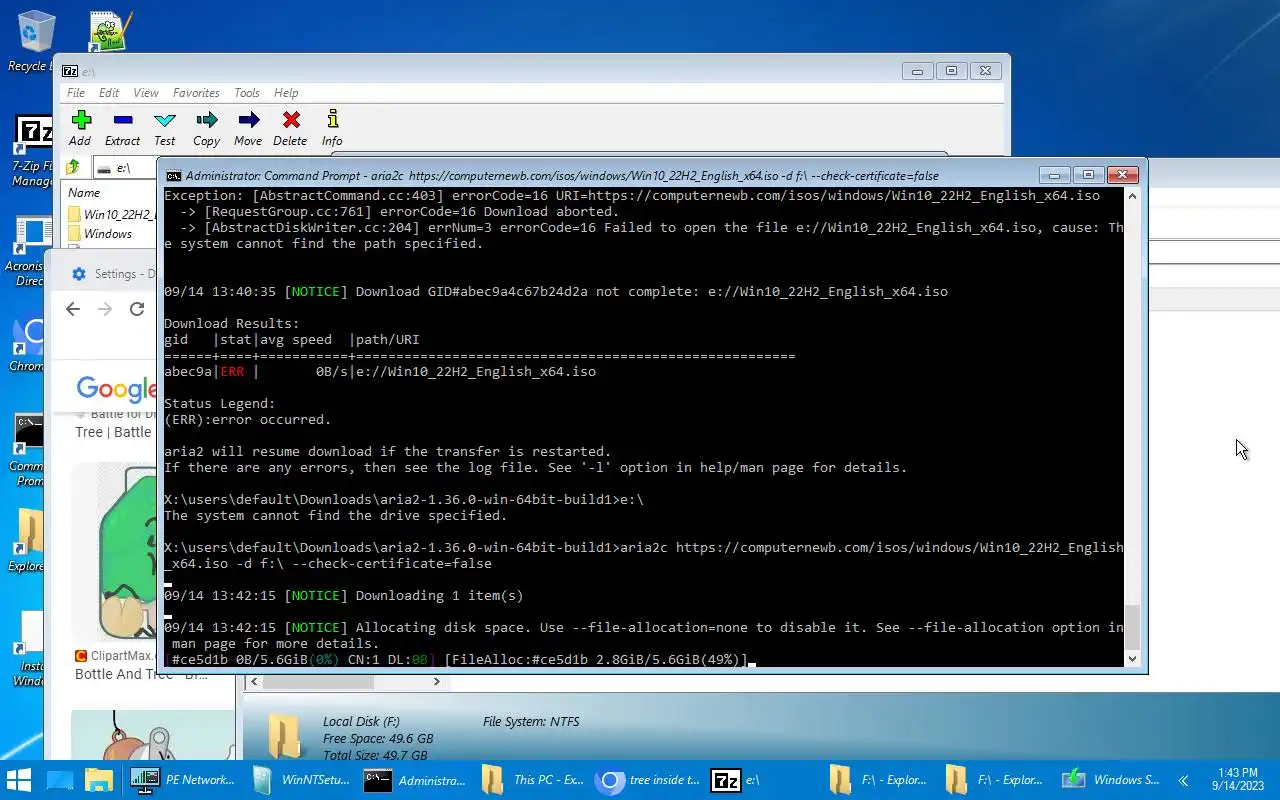Click Chrome forward arrow button

point(105,309)
